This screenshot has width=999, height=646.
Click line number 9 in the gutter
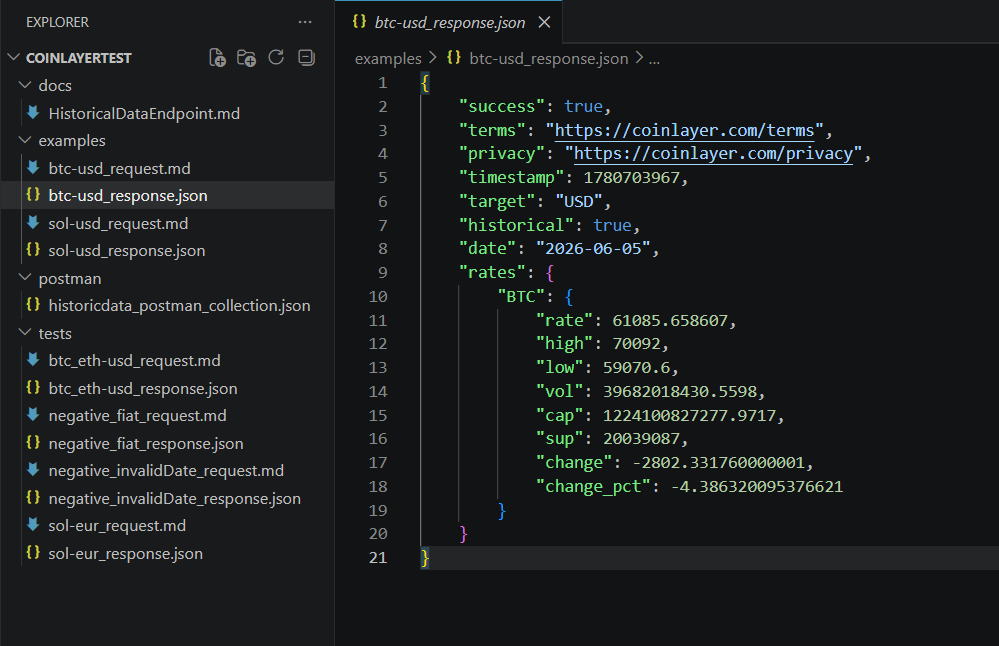pos(382,273)
